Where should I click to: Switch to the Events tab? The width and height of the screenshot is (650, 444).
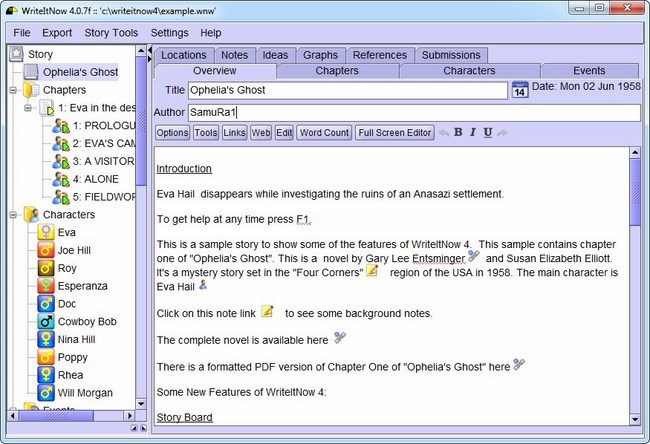coord(589,70)
